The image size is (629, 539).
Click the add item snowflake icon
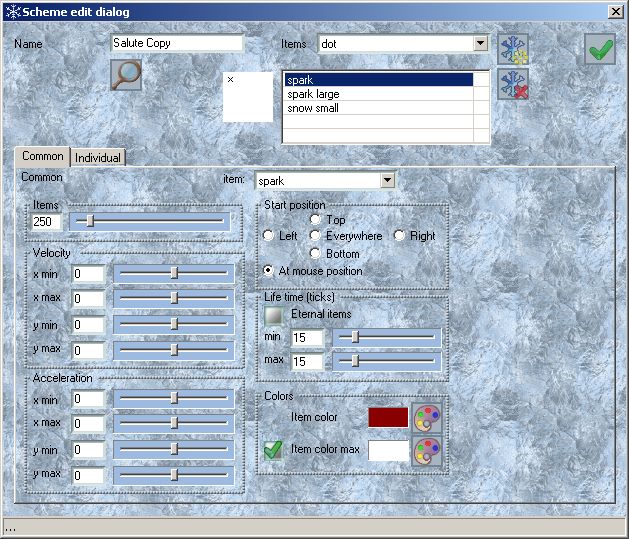[x=513, y=48]
